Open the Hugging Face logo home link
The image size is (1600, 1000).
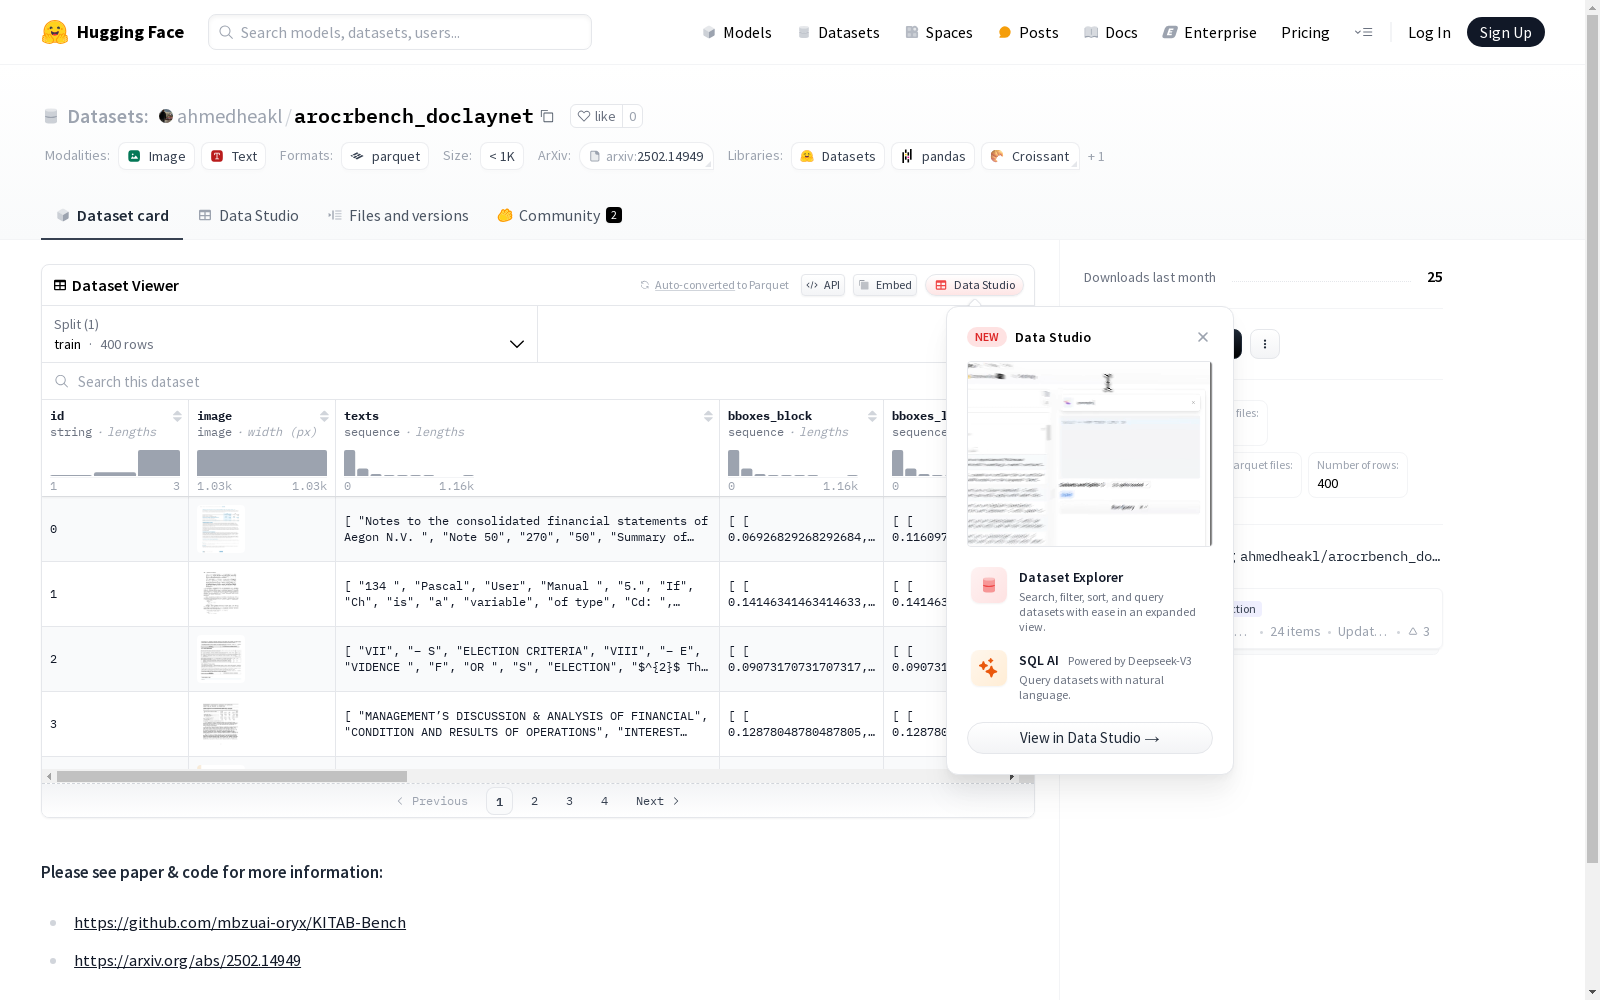(113, 32)
